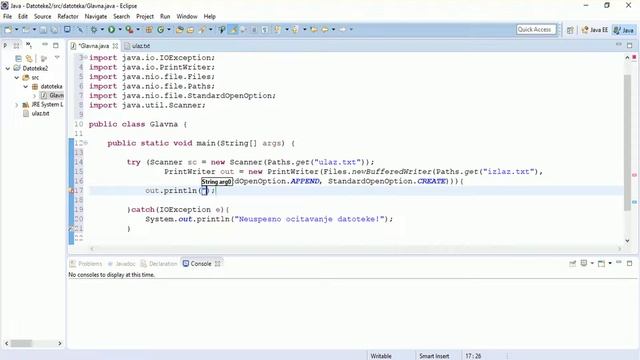This screenshot has width=640, height=360.
Task: Minimize the editor area
Action: (618, 44)
